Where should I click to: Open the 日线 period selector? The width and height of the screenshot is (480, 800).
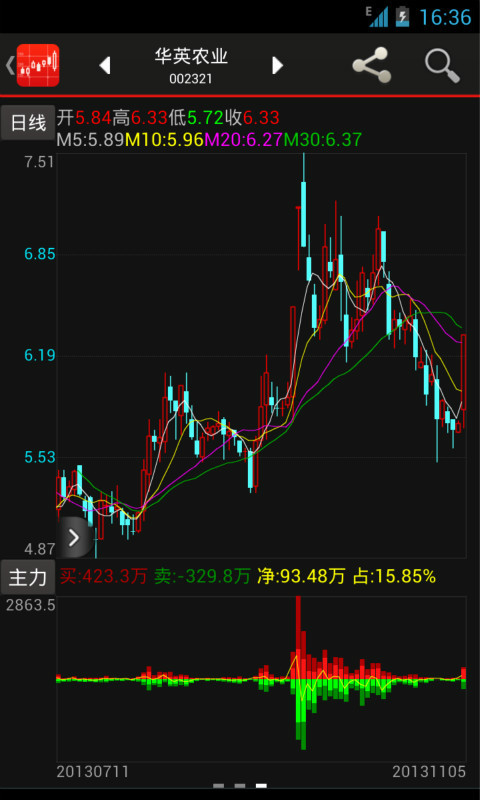[x=28, y=122]
